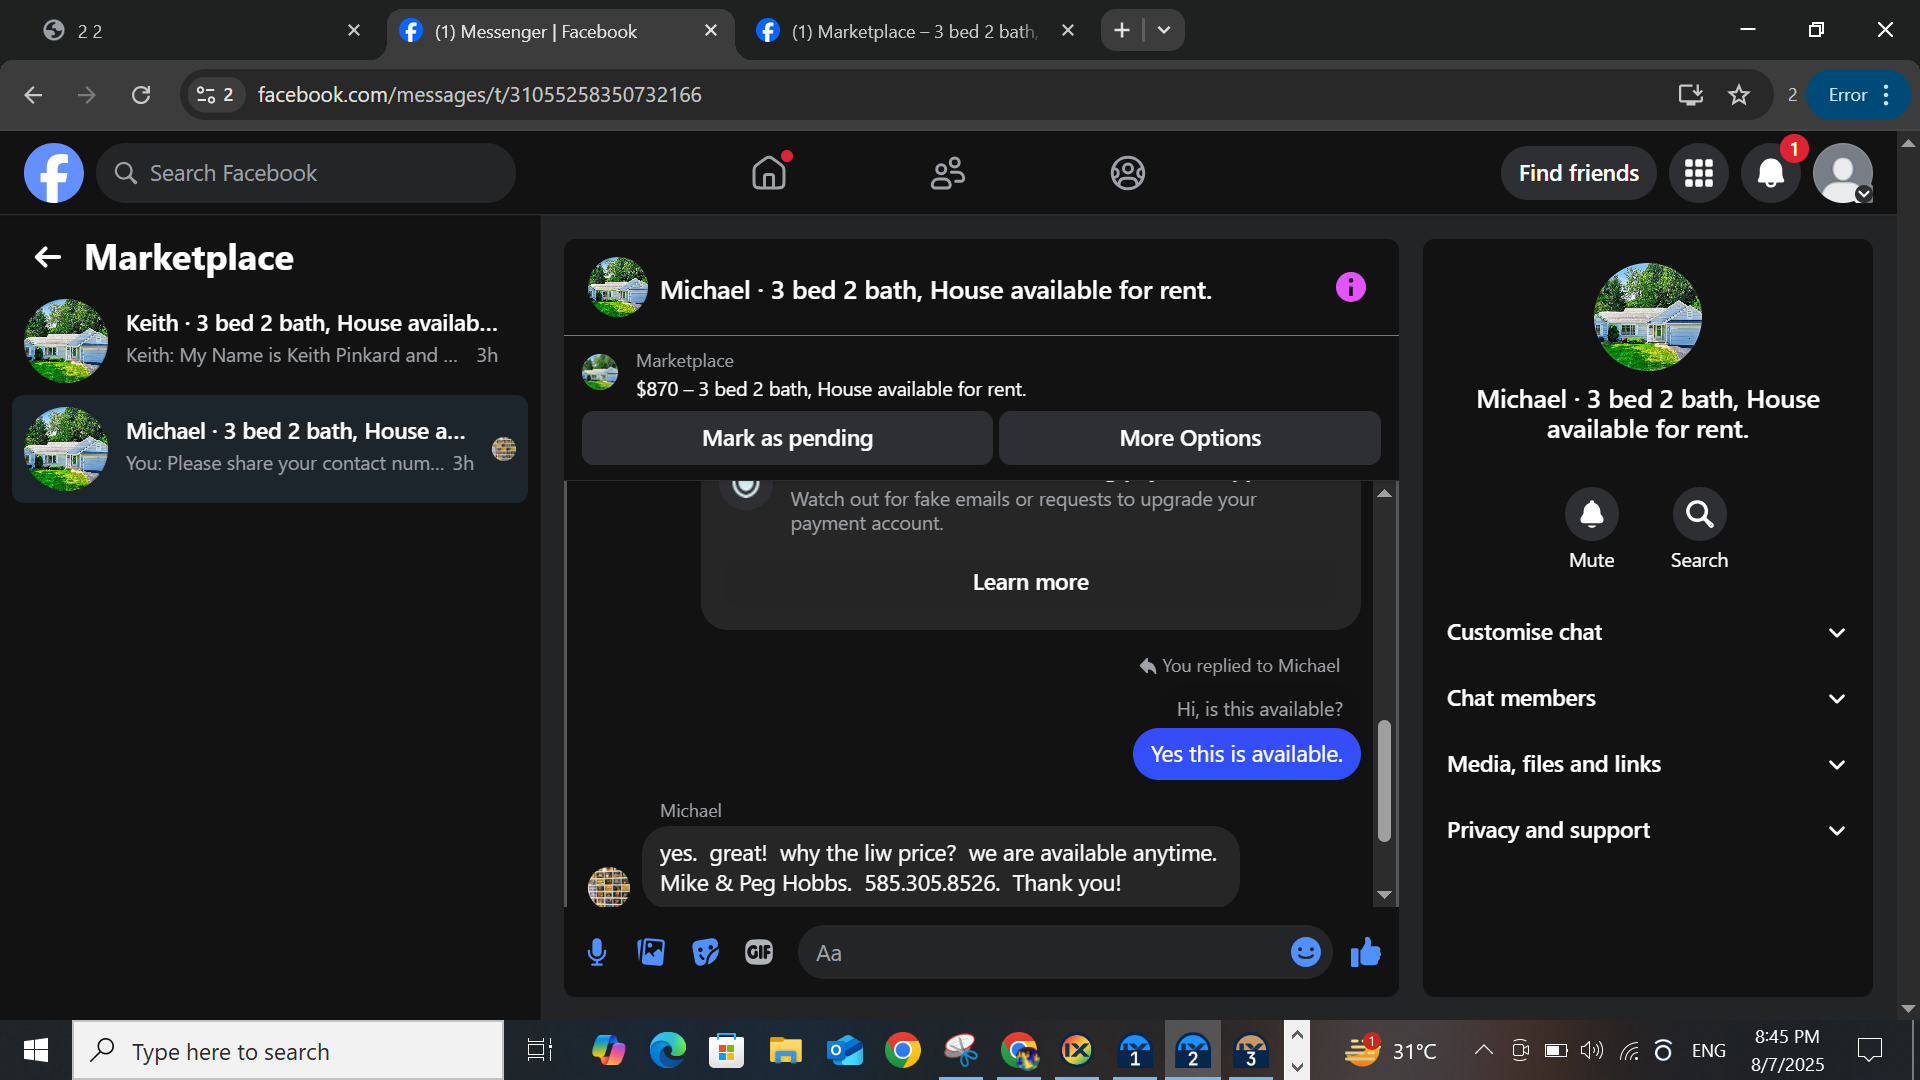The width and height of the screenshot is (1920, 1080).
Task: Open Task View from the taskbar
Action: [539, 1050]
